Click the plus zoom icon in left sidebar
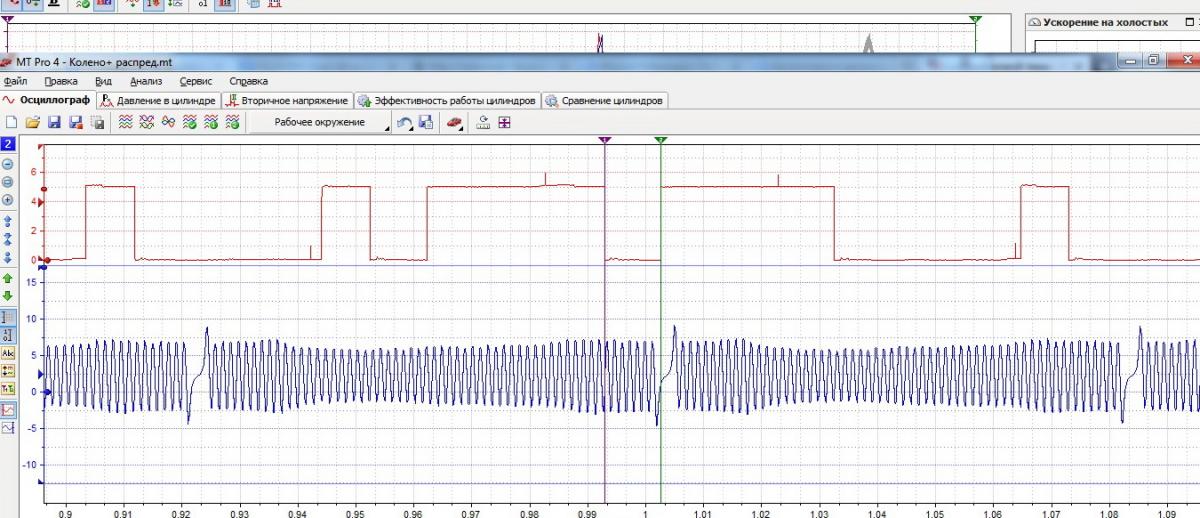The height and width of the screenshot is (518, 1200). coord(8,199)
